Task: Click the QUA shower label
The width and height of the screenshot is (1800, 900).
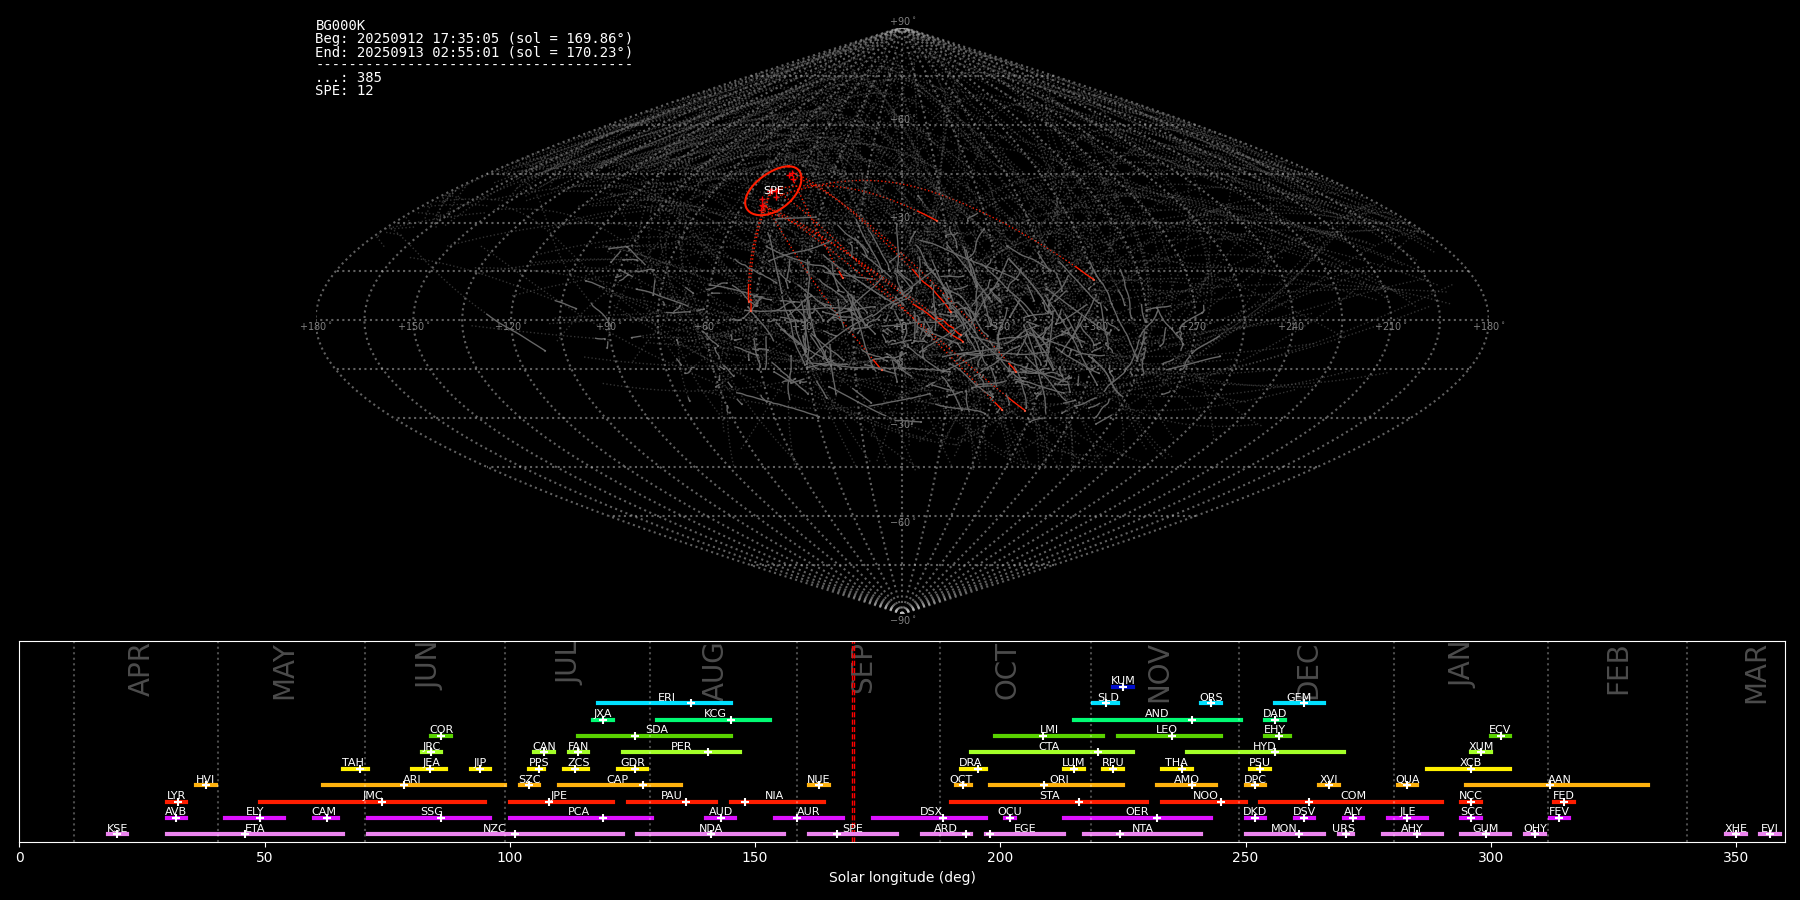Action: click(1408, 780)
